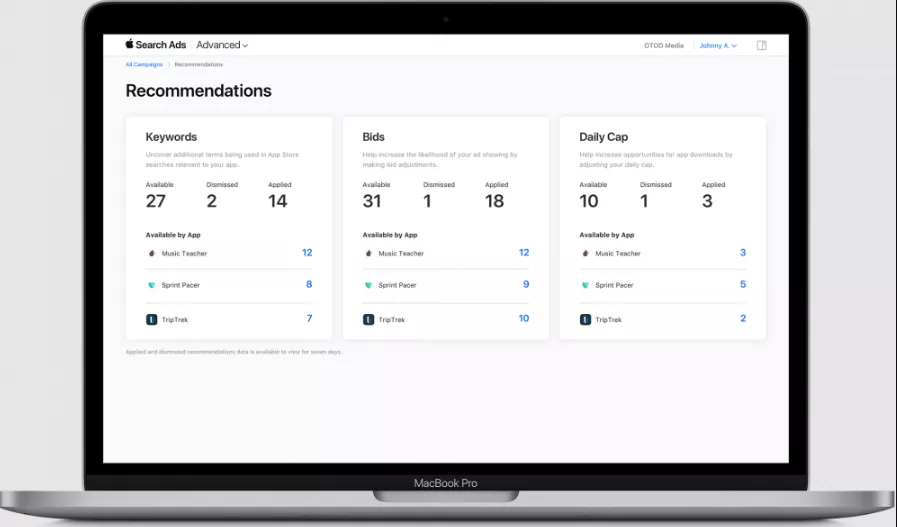Click the seven days data footnote
897x527 pixels.
click(x=233, y=352)
